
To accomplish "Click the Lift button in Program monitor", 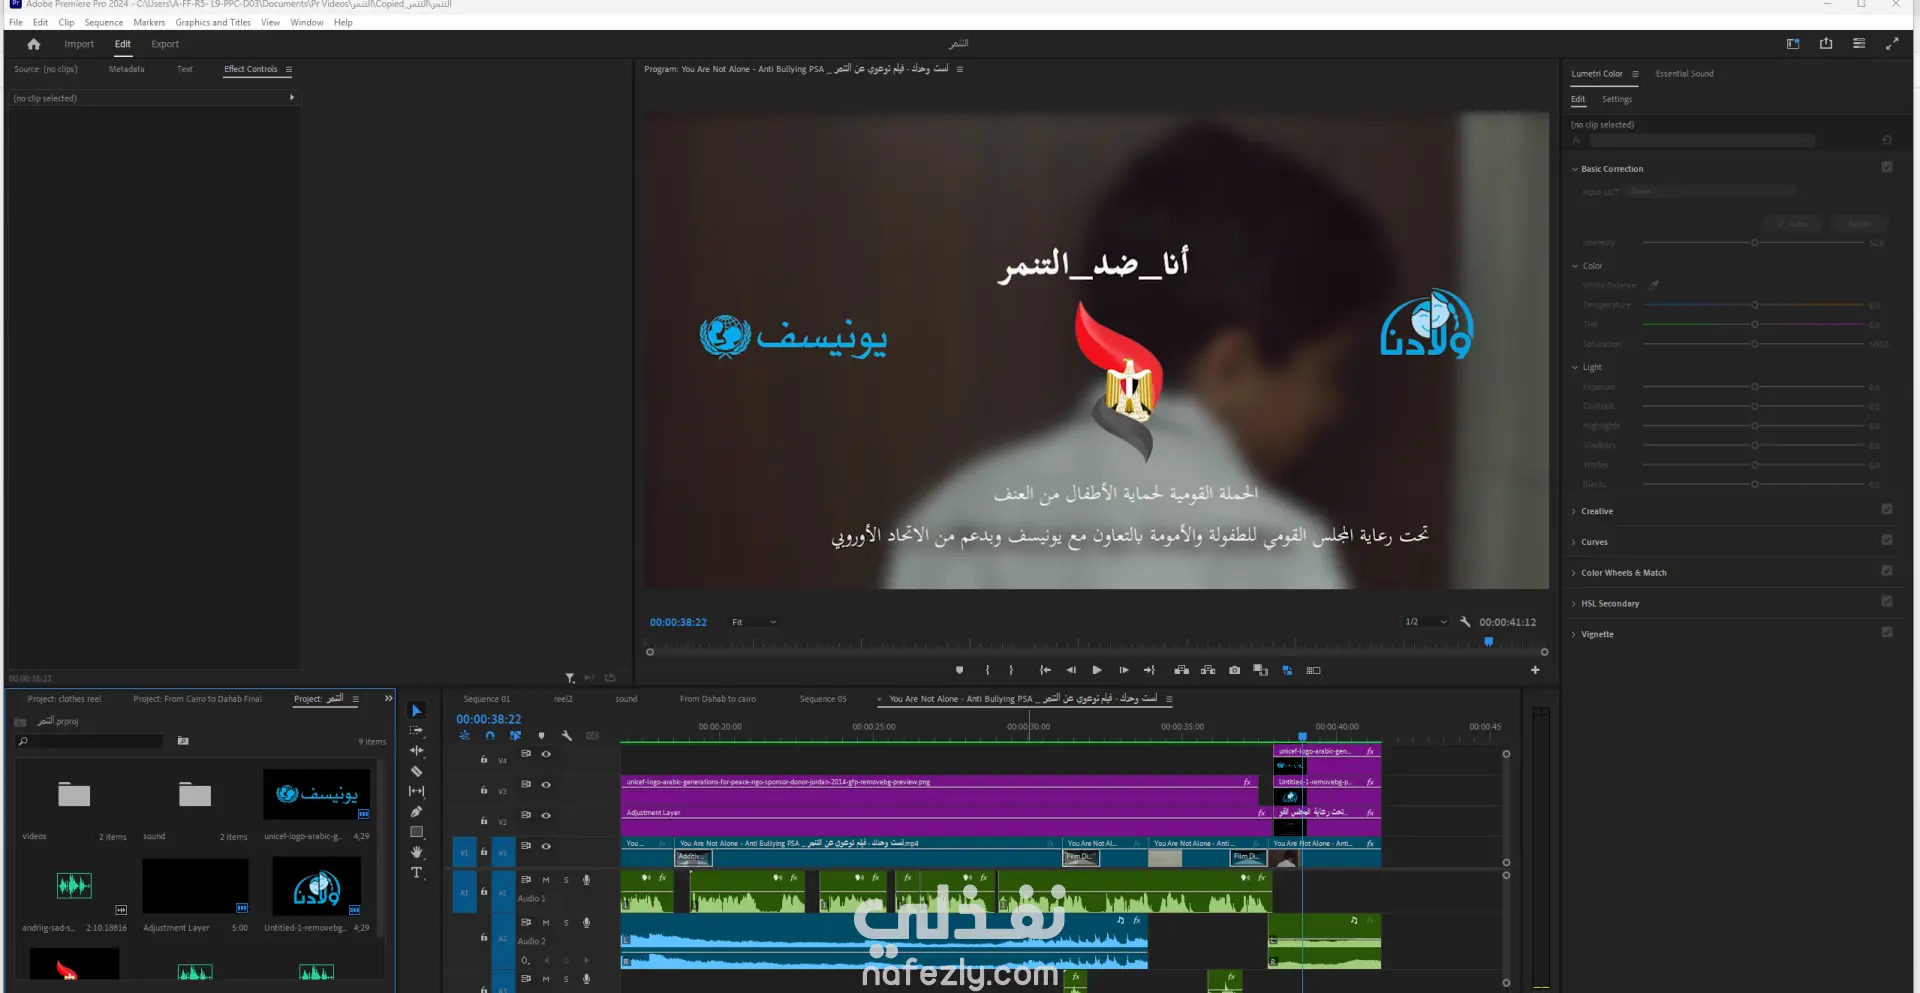I will (1182, 670).
